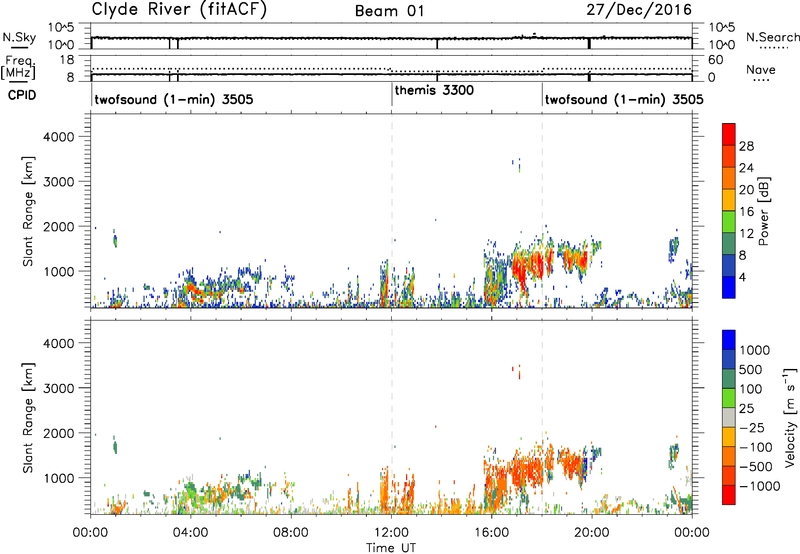Click the "-500" tick on Velocity color bar

756,466
